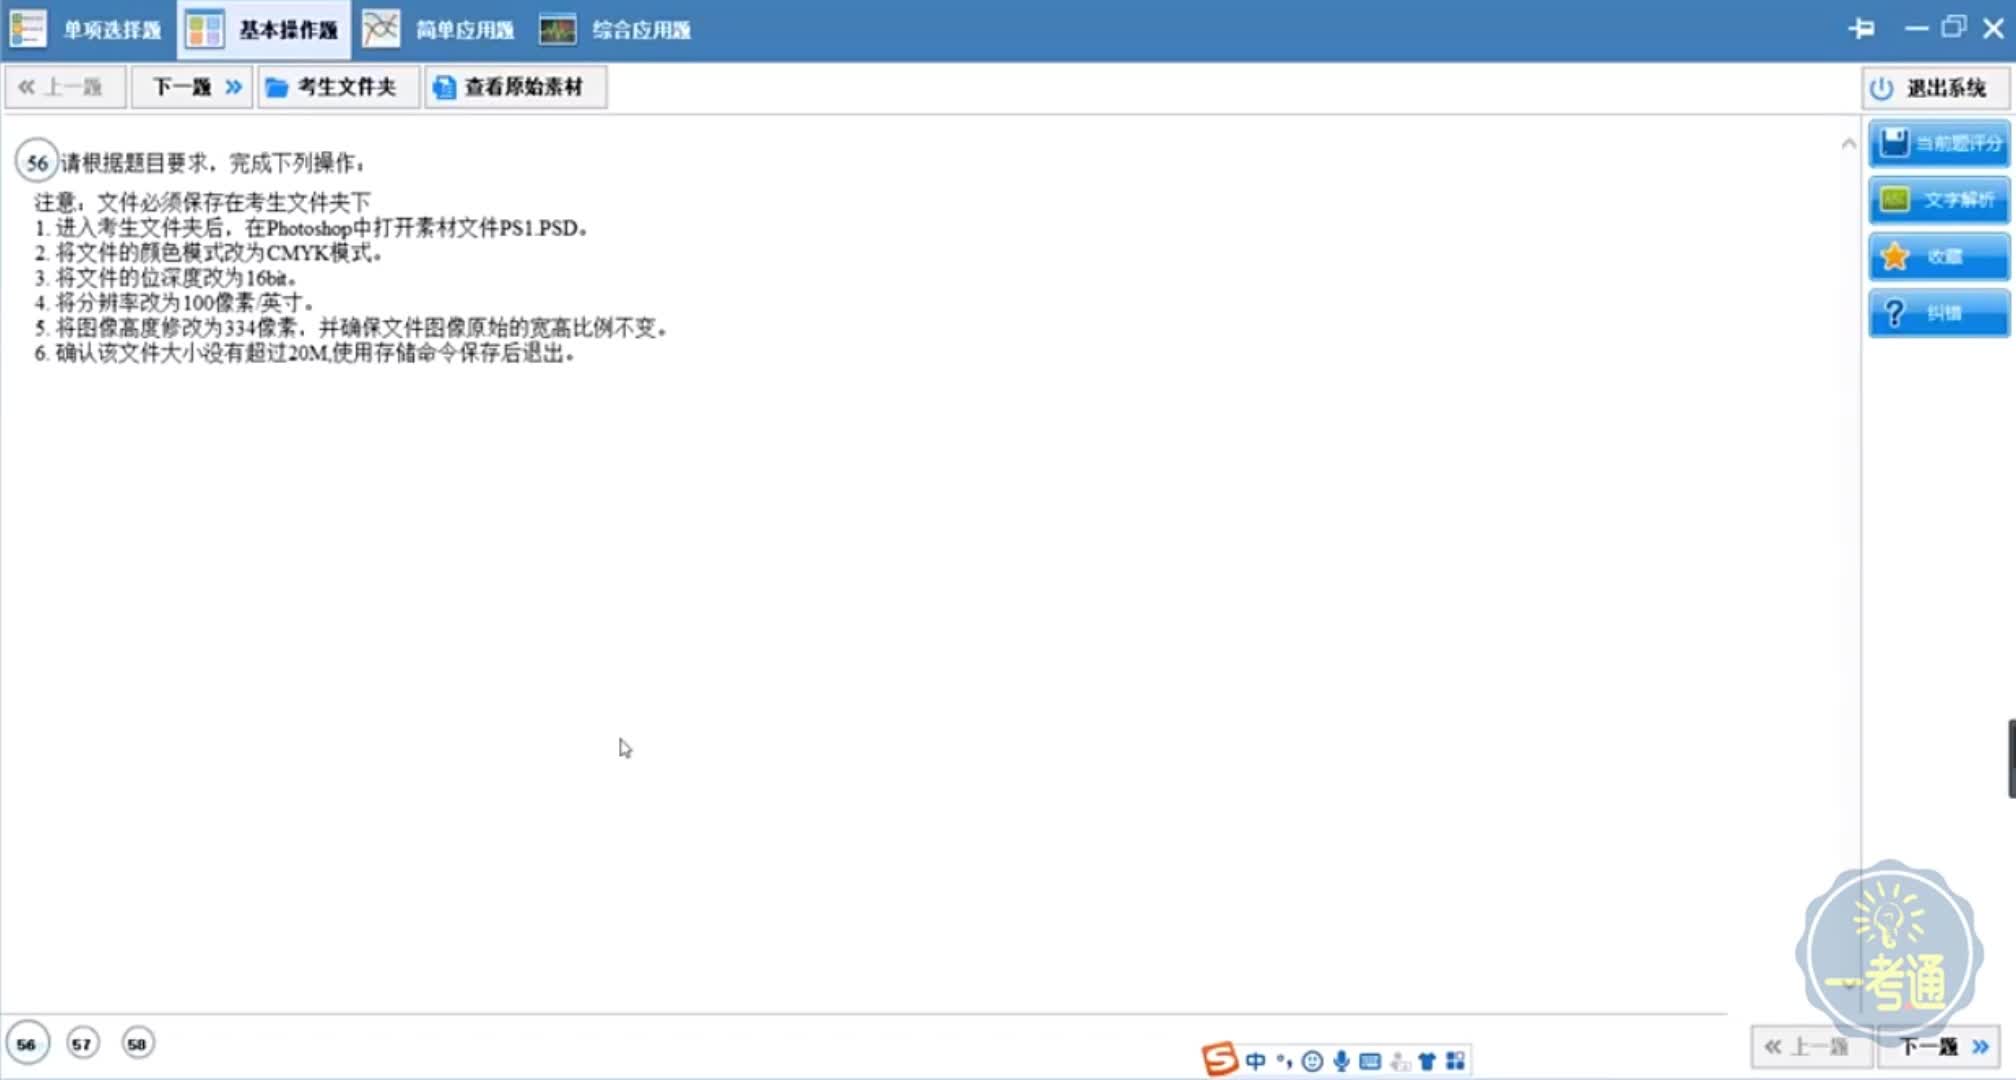Click the 纠错 error report button
Screen dimensions: 2016x1080
click(1938, 313)
